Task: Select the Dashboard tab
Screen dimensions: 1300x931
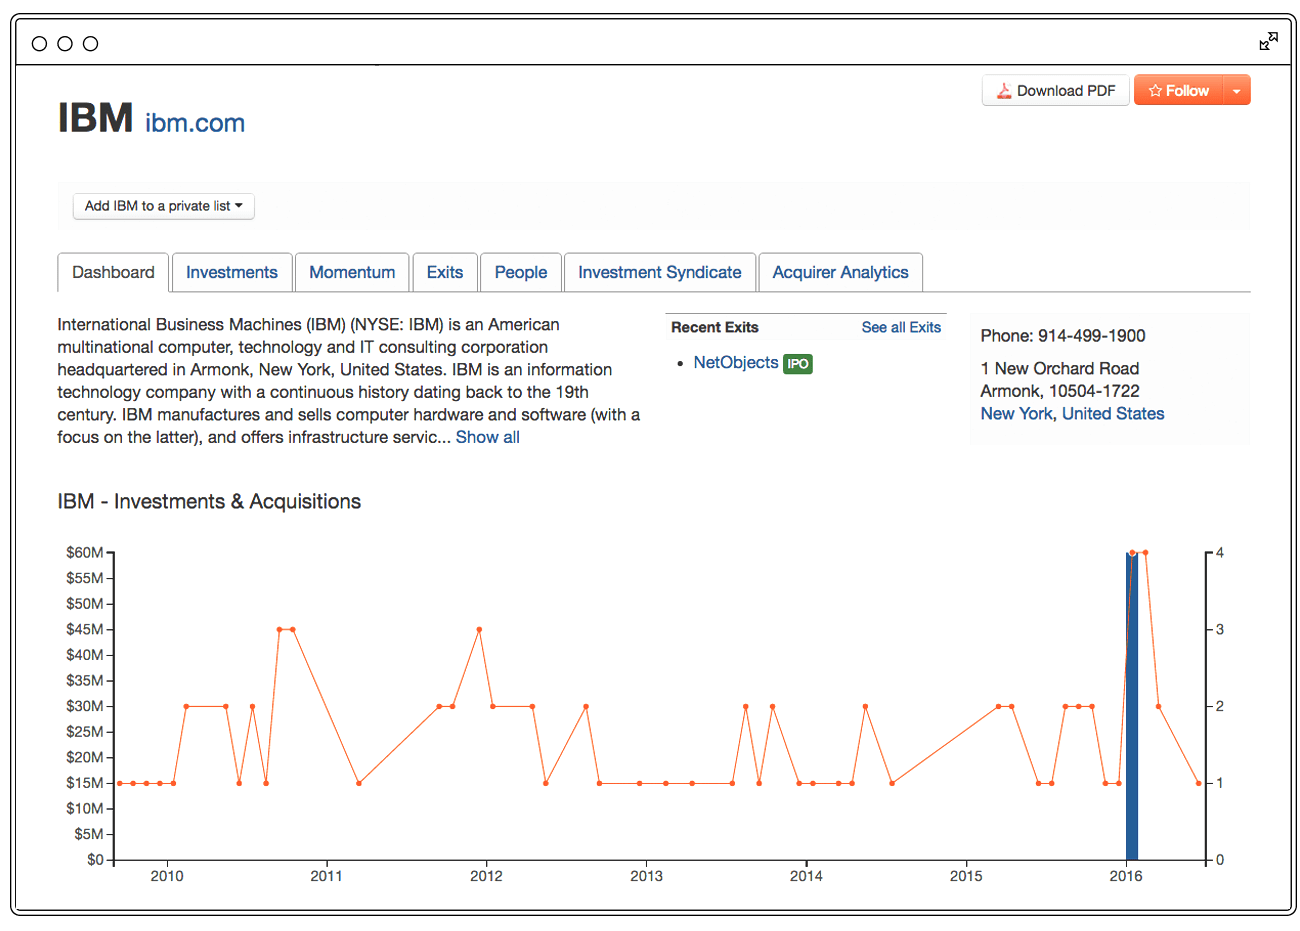Action: point(113,272)
